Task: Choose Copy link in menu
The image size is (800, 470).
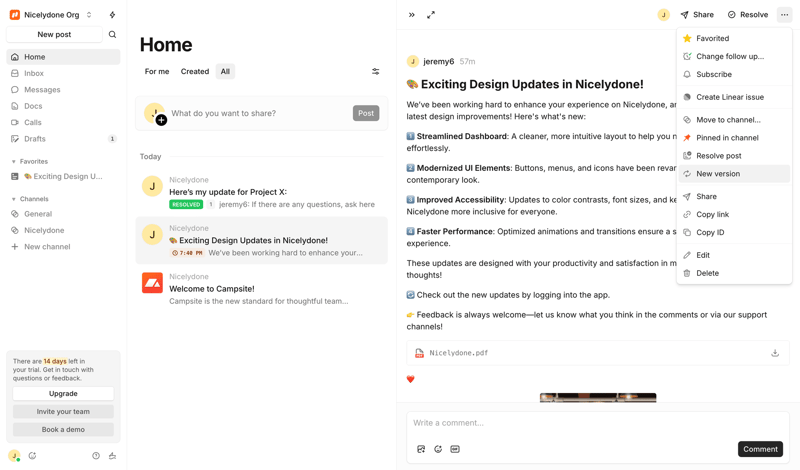Action: click(734, 214)
